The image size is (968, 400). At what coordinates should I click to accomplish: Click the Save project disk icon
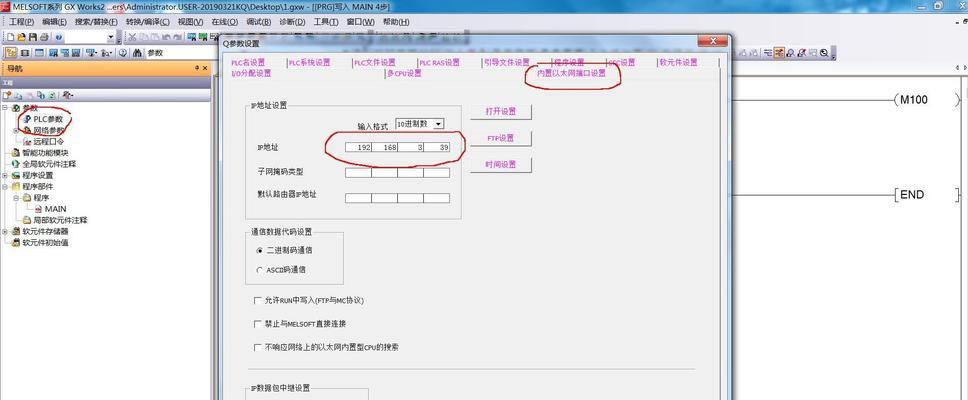[x=33, y=38]
